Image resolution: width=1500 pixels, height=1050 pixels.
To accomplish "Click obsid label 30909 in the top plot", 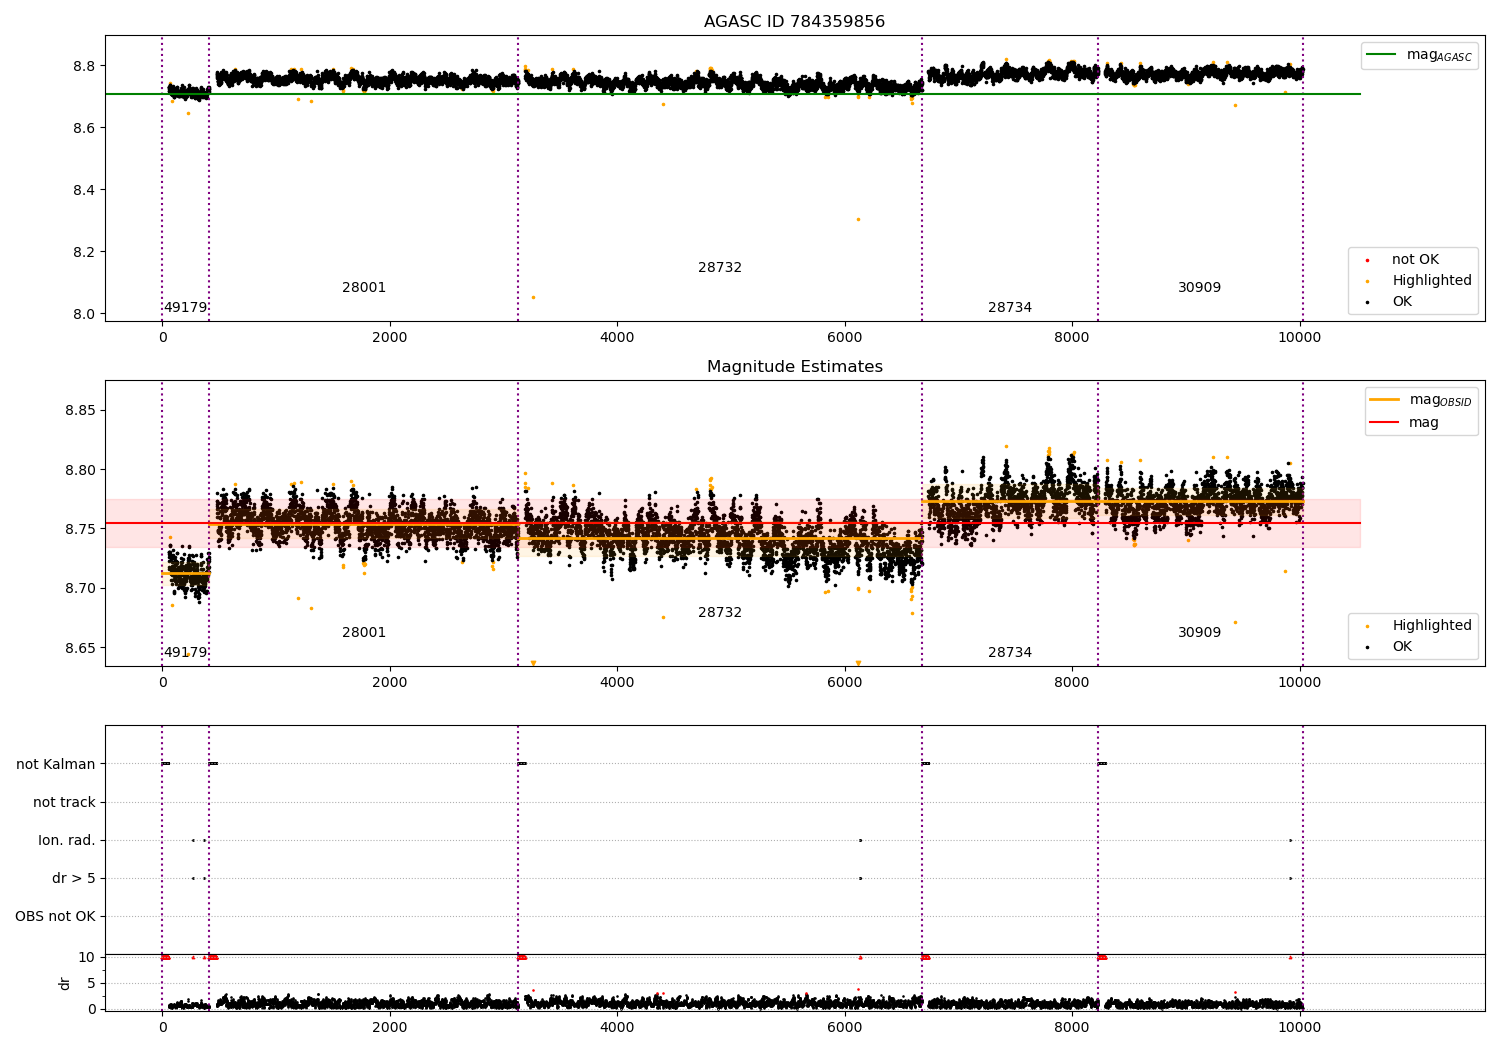I will point(1199,288).
